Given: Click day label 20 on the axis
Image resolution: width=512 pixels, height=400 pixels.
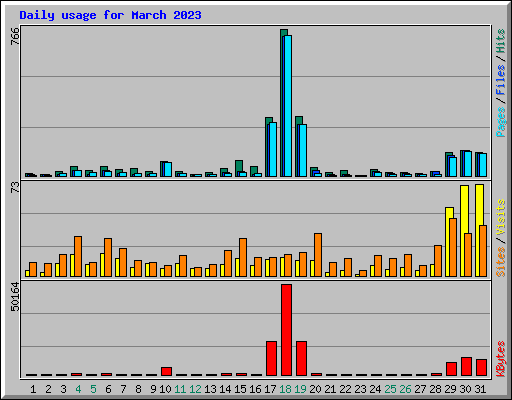Looking at the screenshot, I should click(315, 389).
